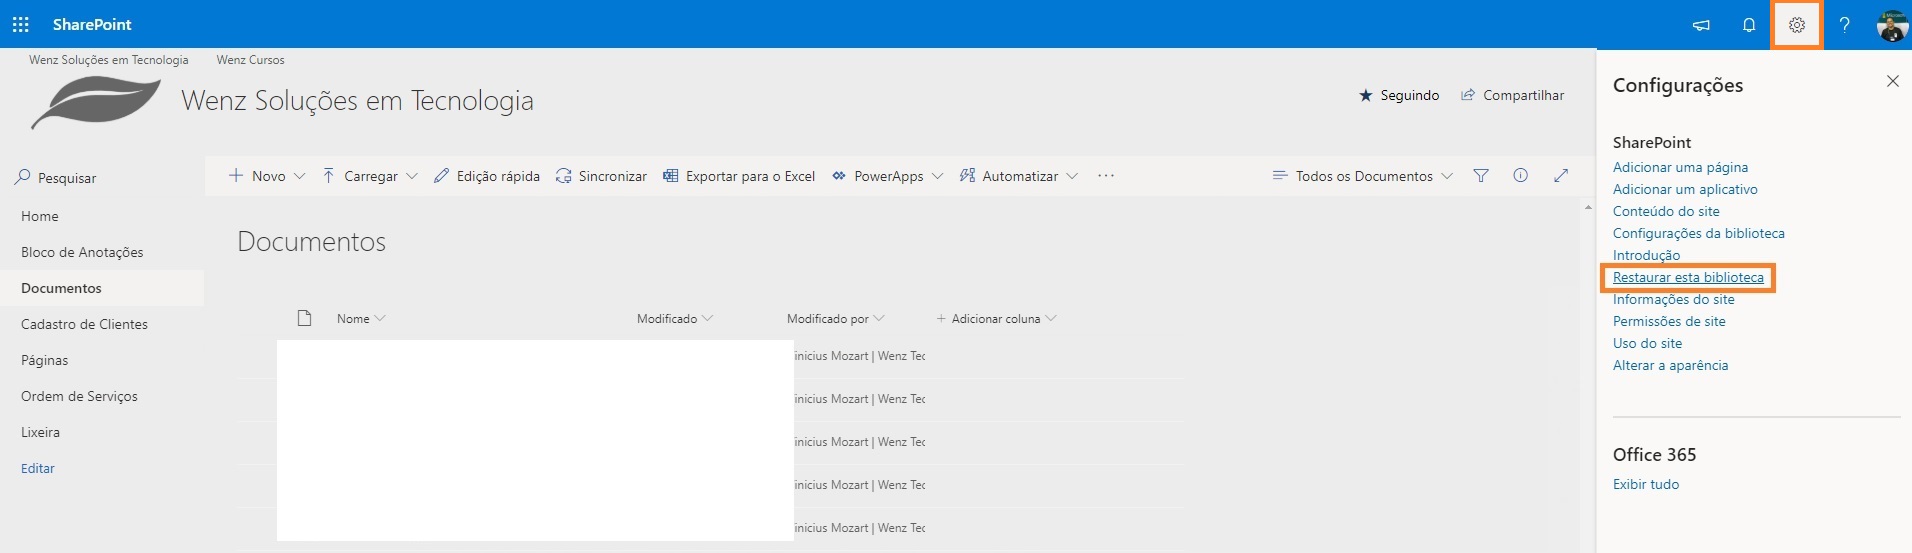
Task: Open the help question mark icon
Action: 1845,25
